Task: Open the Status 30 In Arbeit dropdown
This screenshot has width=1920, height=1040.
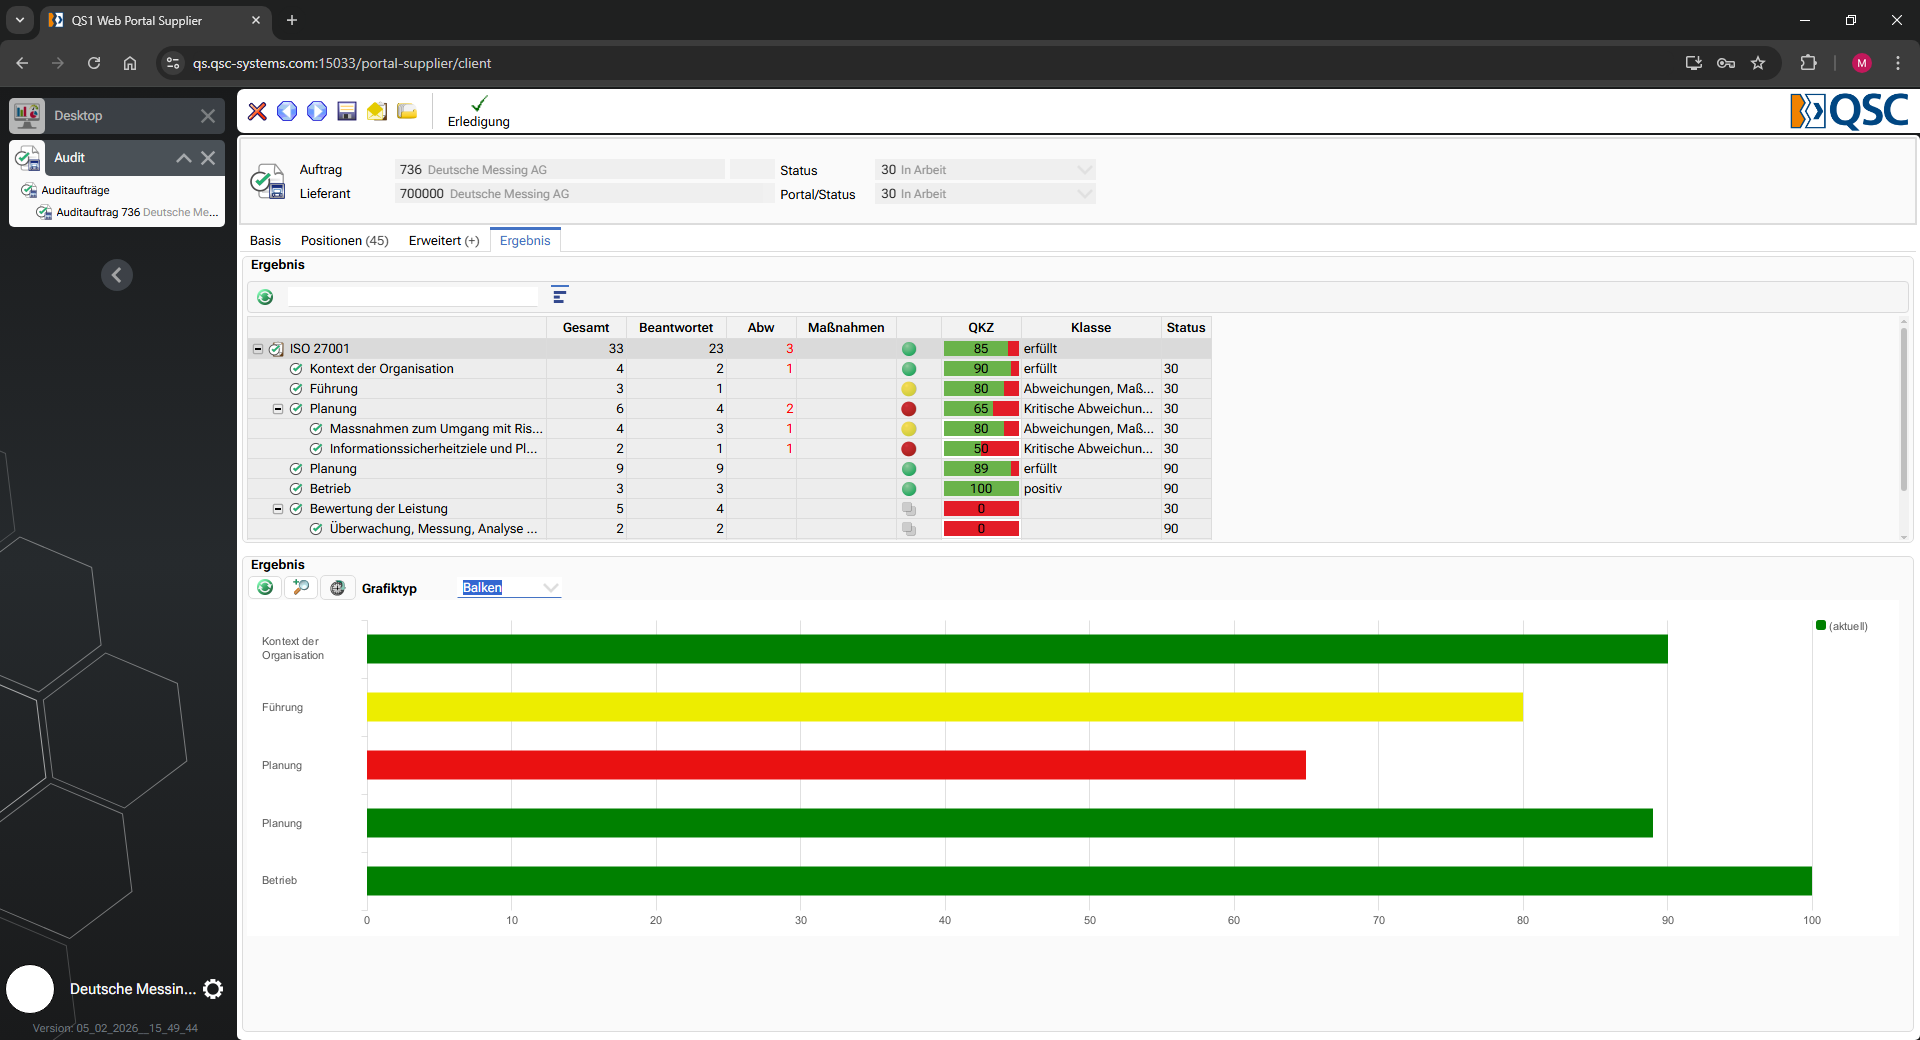Action: [985, 170]
